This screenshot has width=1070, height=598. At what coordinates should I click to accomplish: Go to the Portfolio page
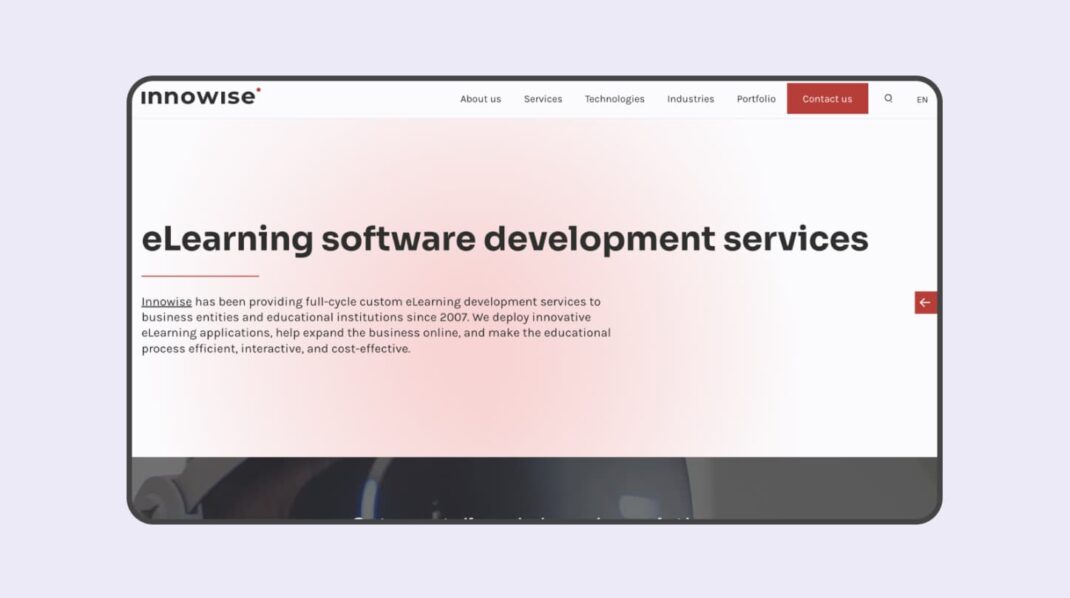(756, 99)
